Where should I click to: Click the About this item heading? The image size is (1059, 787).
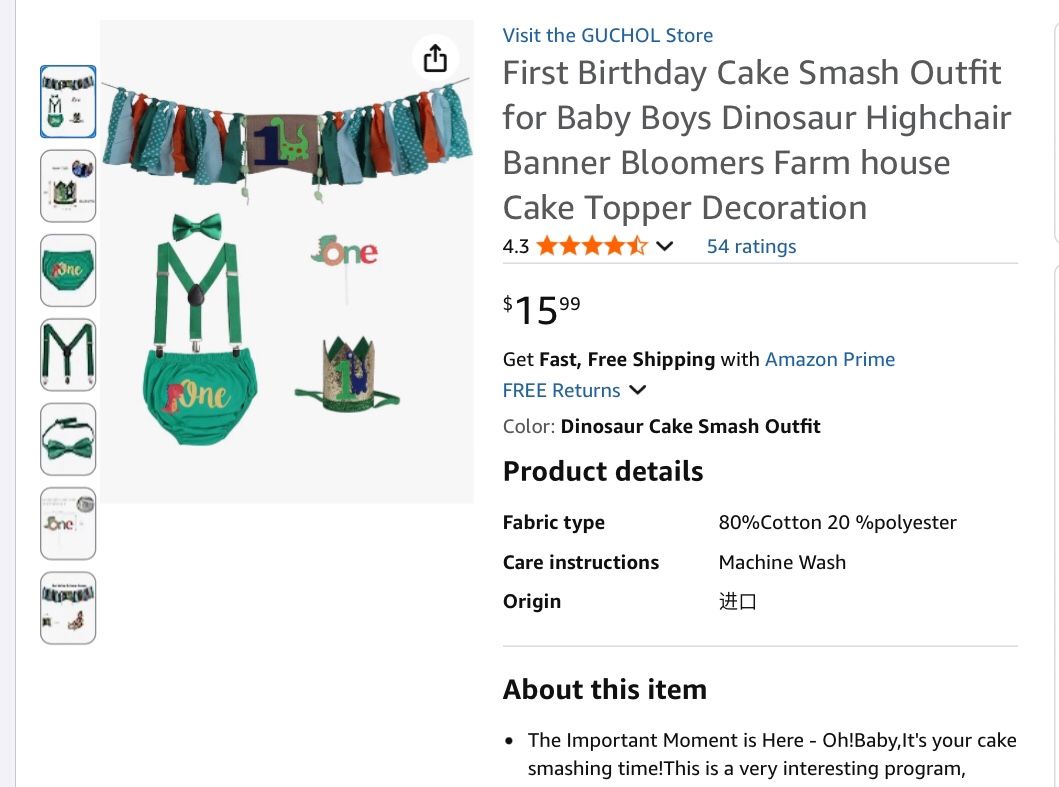tap(604, 689)
